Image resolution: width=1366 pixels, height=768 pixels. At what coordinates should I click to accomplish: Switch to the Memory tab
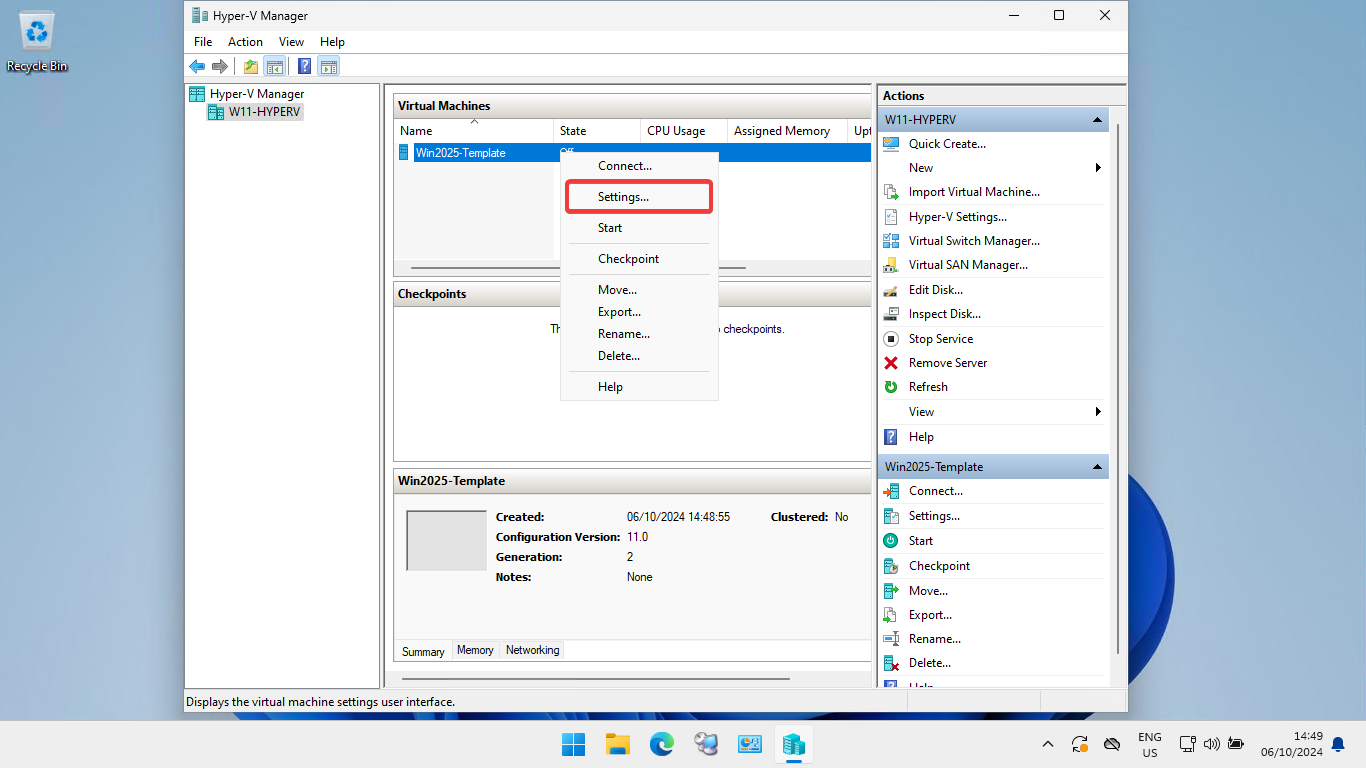(x=475, y=650)
